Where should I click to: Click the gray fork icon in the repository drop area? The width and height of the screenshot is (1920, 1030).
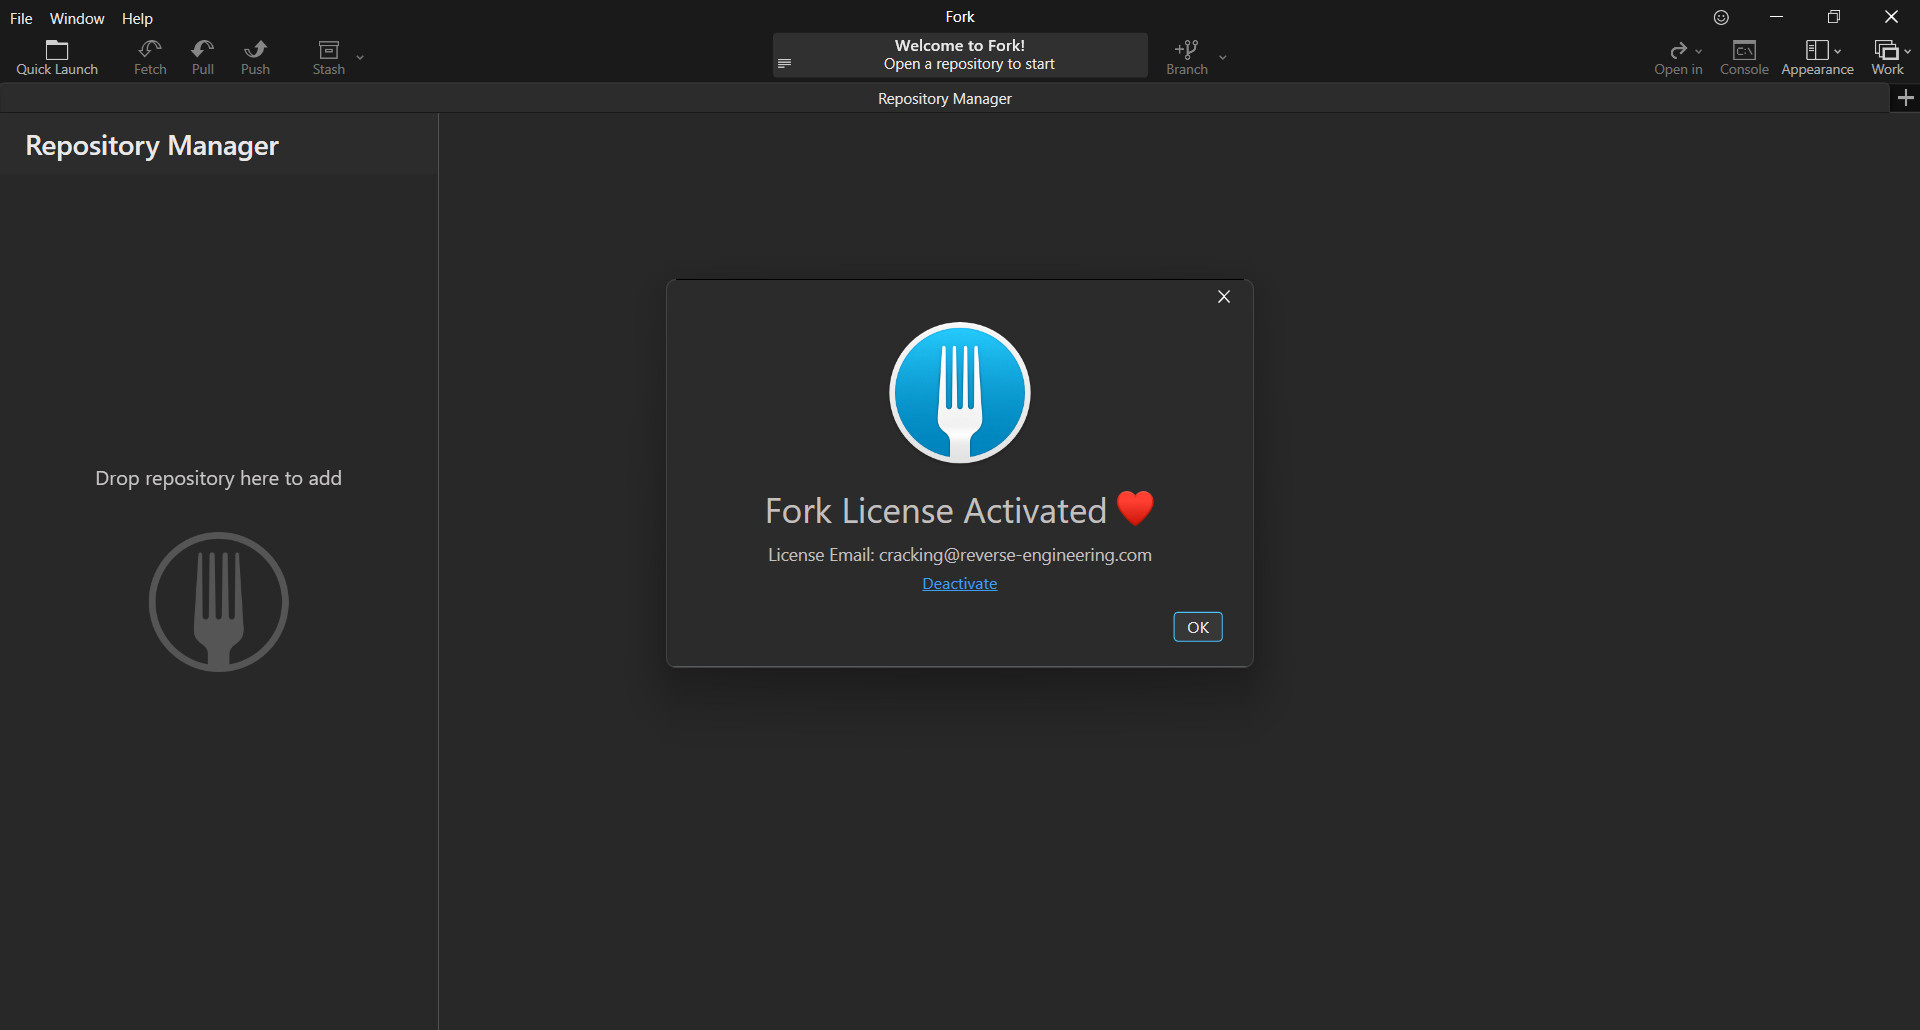pyautogui.click(x=219, y=602)
